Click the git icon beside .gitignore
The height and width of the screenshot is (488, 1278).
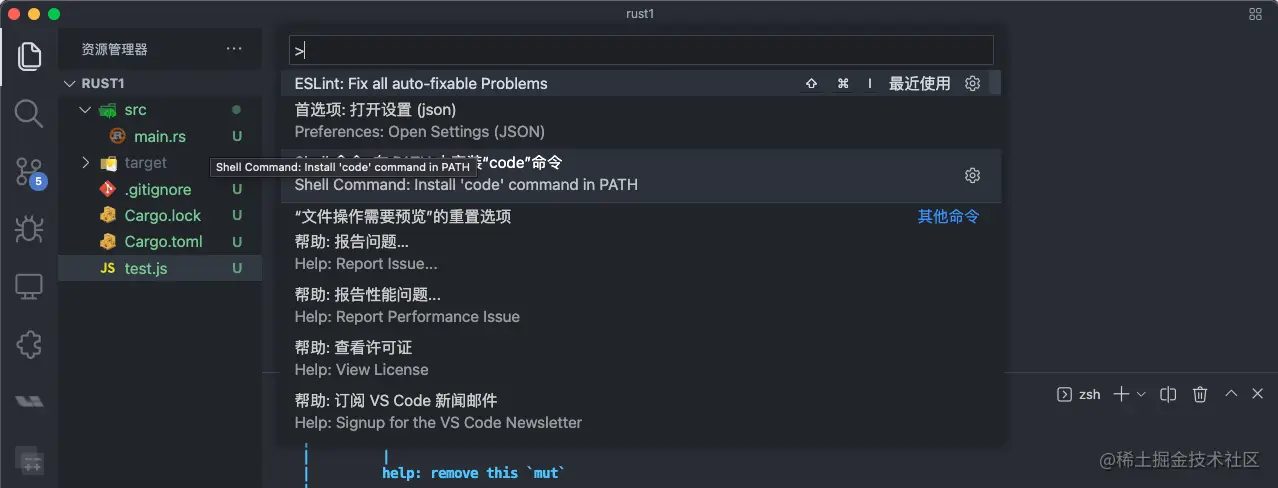(x=108, y=189)
